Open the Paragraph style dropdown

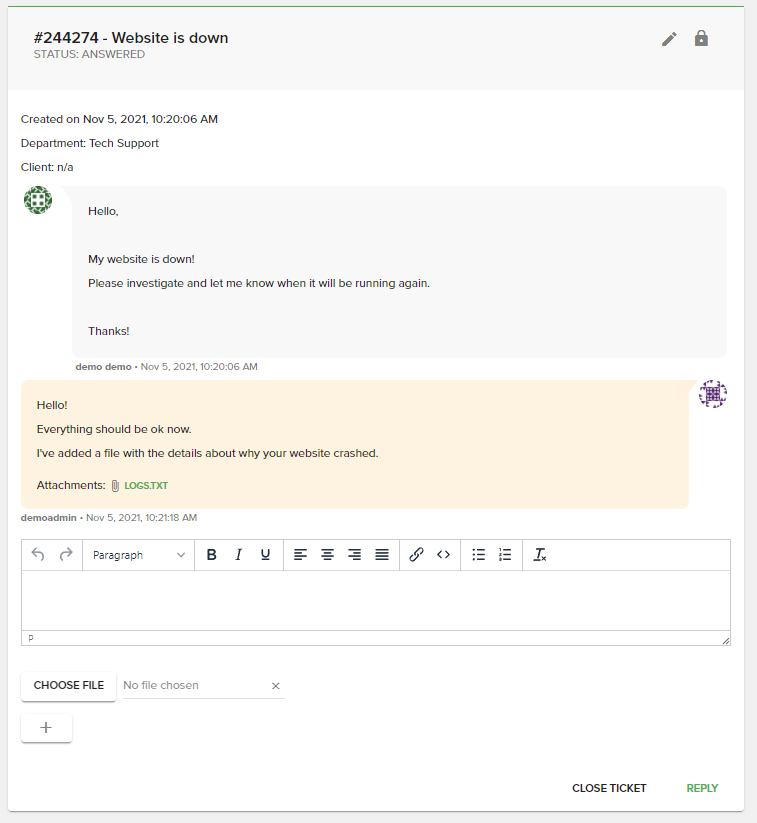140,554
